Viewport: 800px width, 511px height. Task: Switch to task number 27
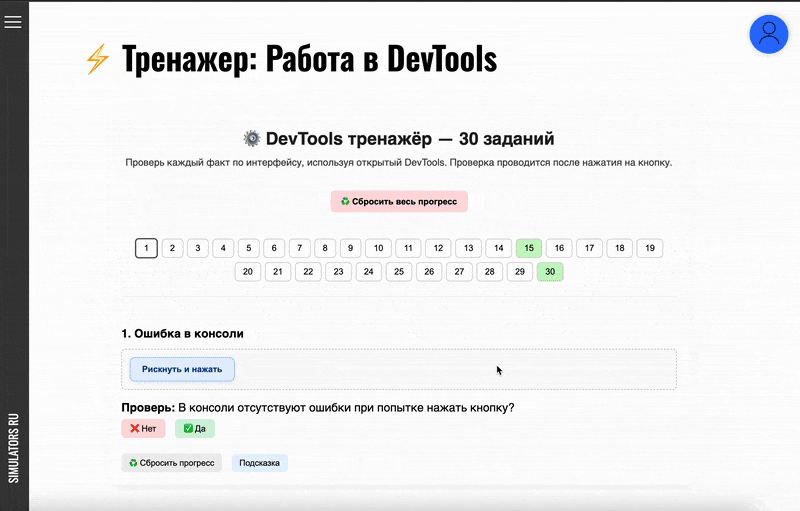[459, 272]
